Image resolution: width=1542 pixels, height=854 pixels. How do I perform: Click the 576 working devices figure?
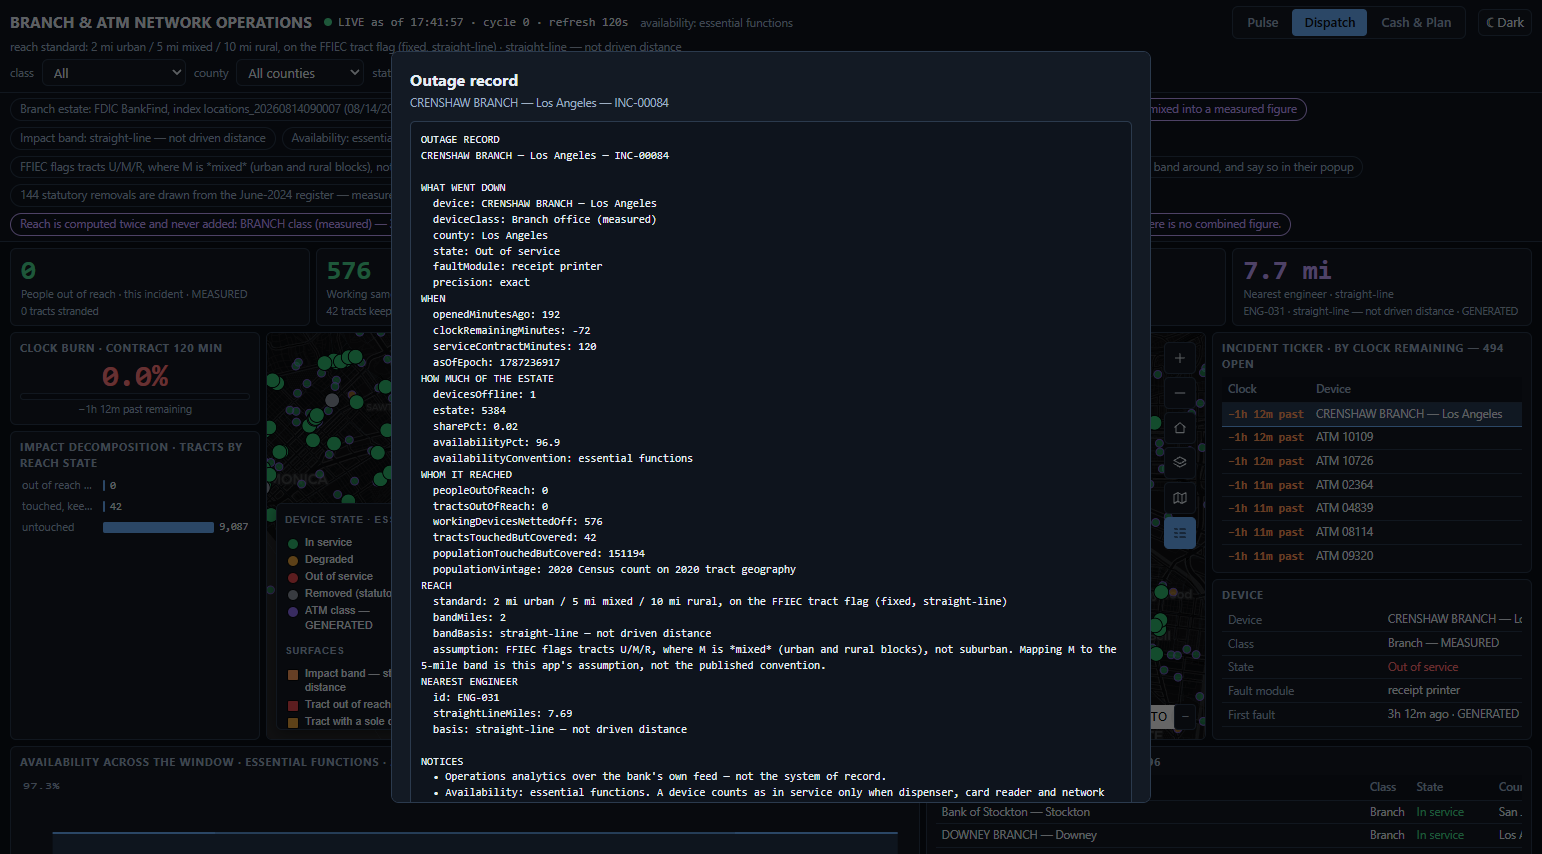(348, 271)
